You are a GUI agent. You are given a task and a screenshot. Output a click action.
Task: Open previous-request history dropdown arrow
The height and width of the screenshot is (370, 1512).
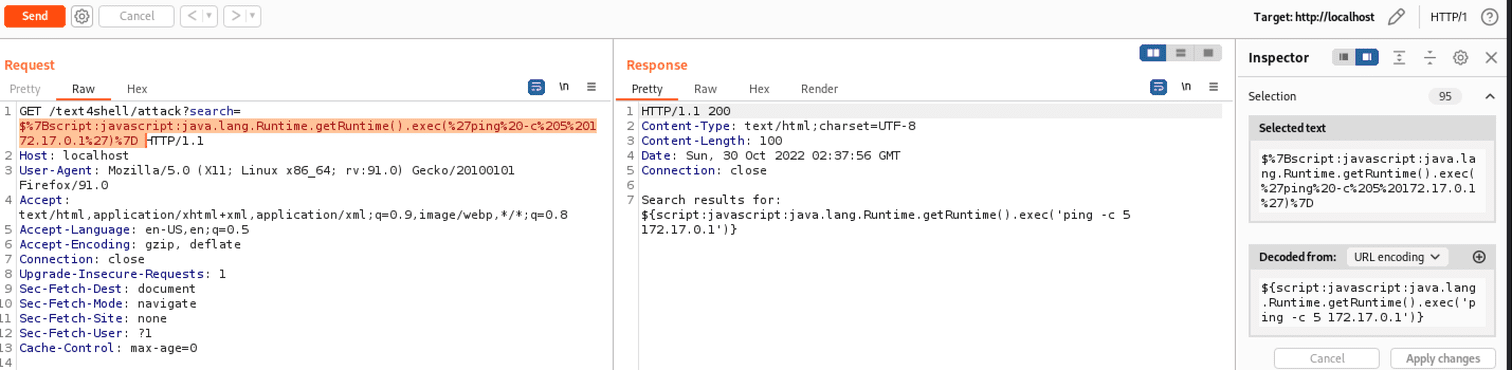(x=209, y=16)
